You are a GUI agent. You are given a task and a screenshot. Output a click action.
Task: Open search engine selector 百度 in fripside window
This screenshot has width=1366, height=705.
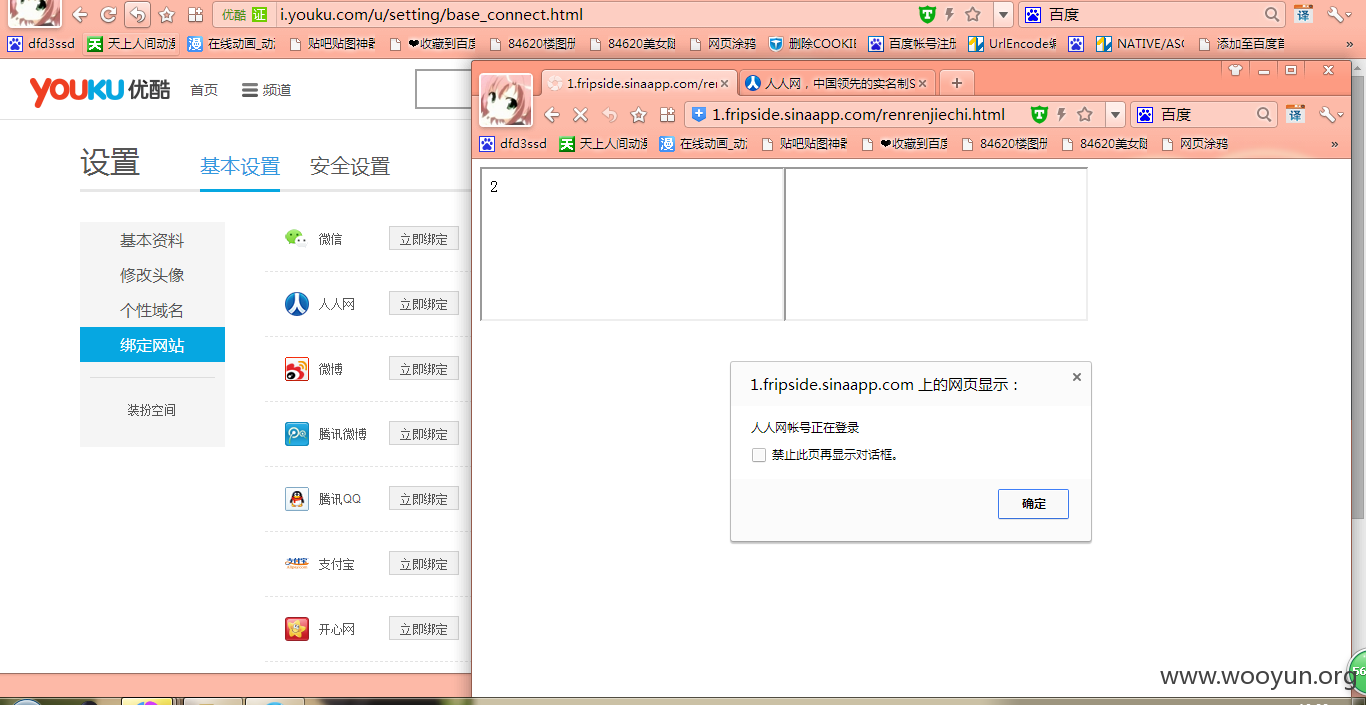(x=1146, y=114)
